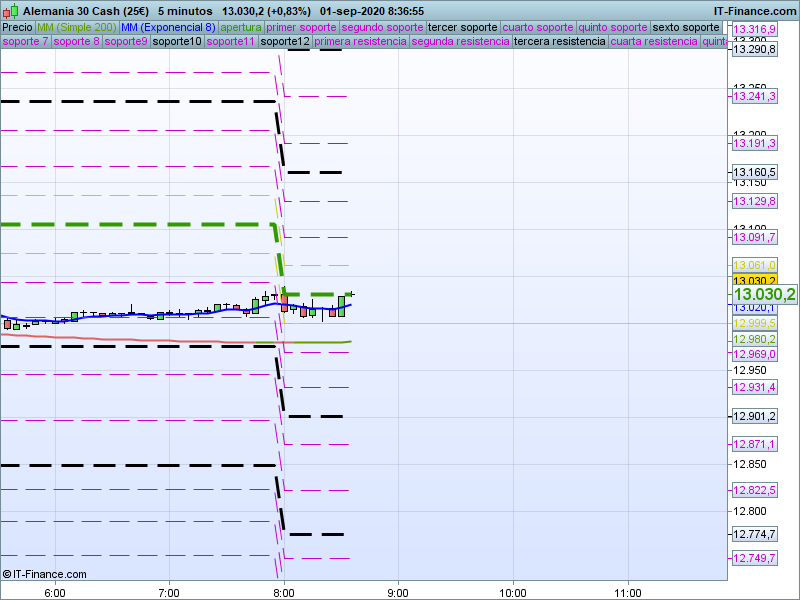The width and height of the screenshot is (800, 600).
Task: Click the © IT-Finance.com copyright text
Action: 45,574
